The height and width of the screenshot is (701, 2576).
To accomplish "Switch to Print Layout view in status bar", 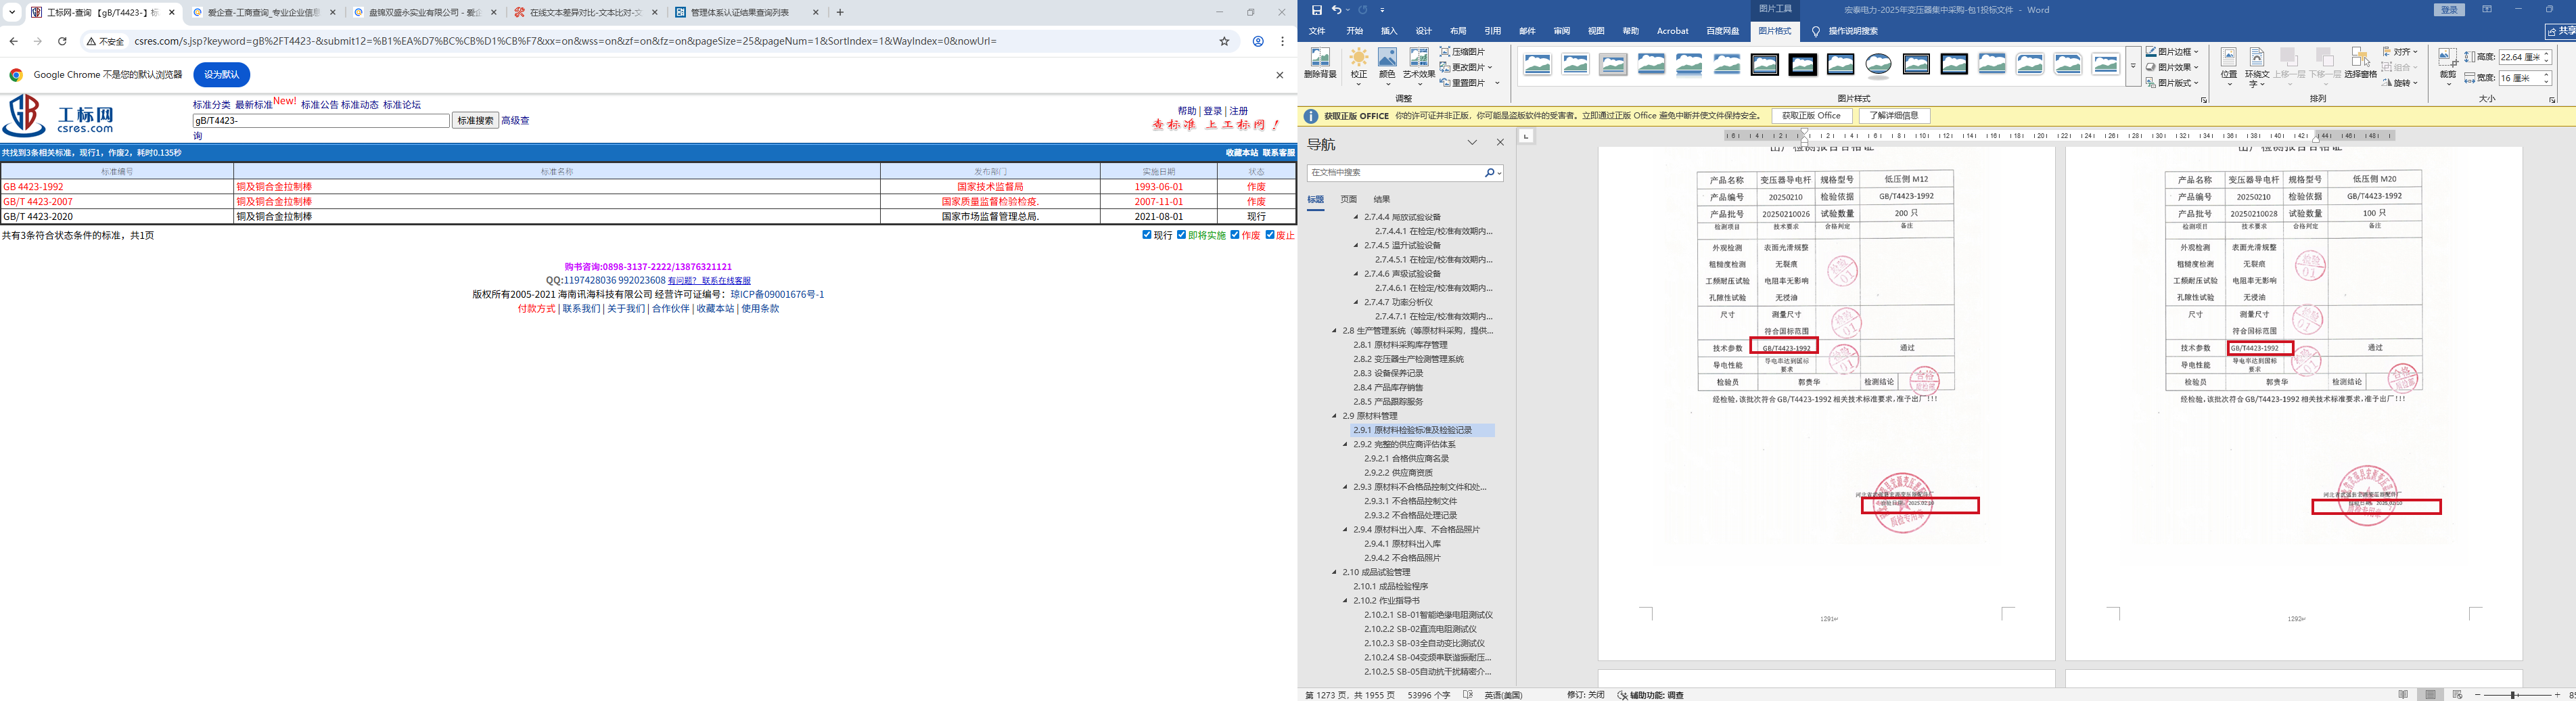I will pos(2430,695).
